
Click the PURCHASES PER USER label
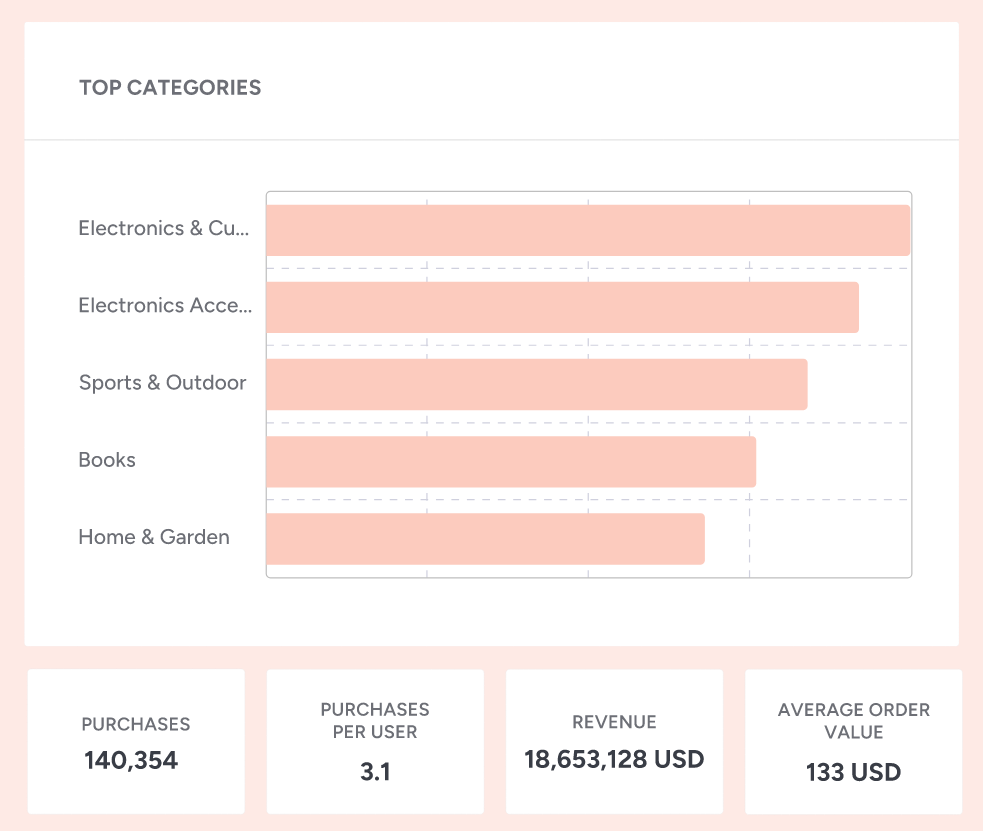click(x=375, y=720)
